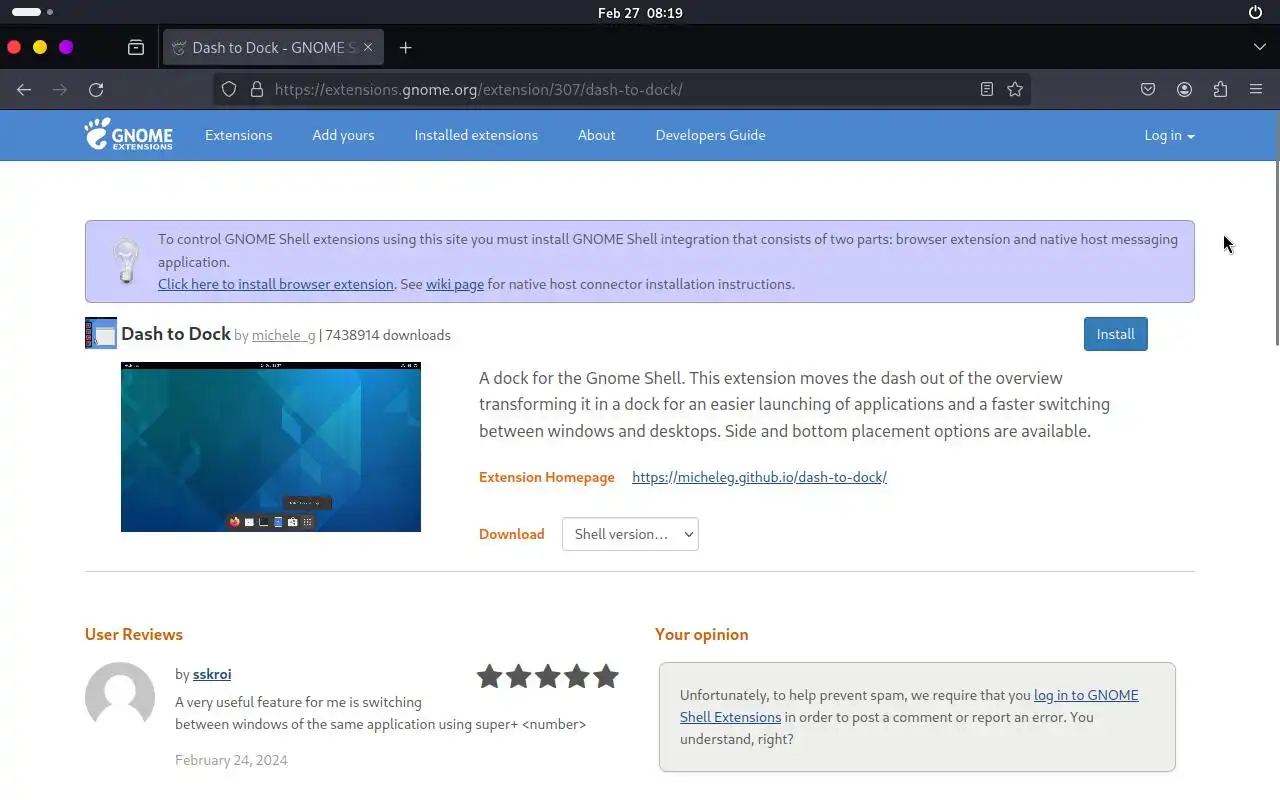Image resolution: width=1280 pixels, height=800 pixels.
Task: Click the five-star rating by sskroi
Action: [x=547, y=677]
